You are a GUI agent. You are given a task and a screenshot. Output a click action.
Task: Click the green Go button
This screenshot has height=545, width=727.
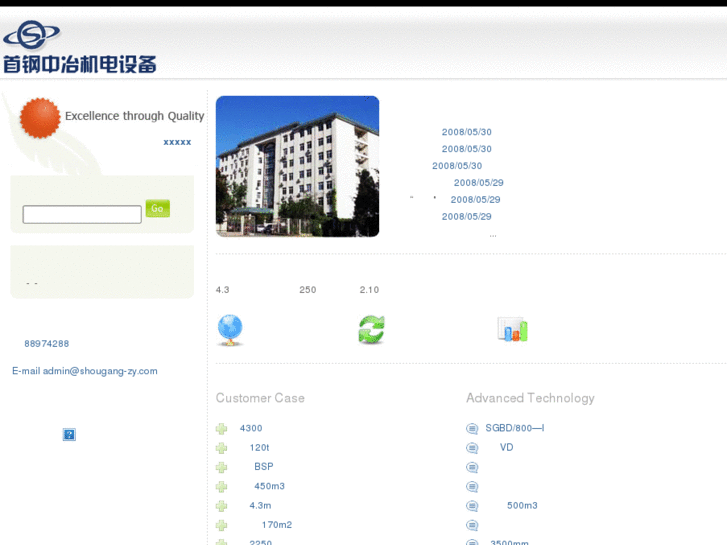pyautogui.click(x=158, y=209)
